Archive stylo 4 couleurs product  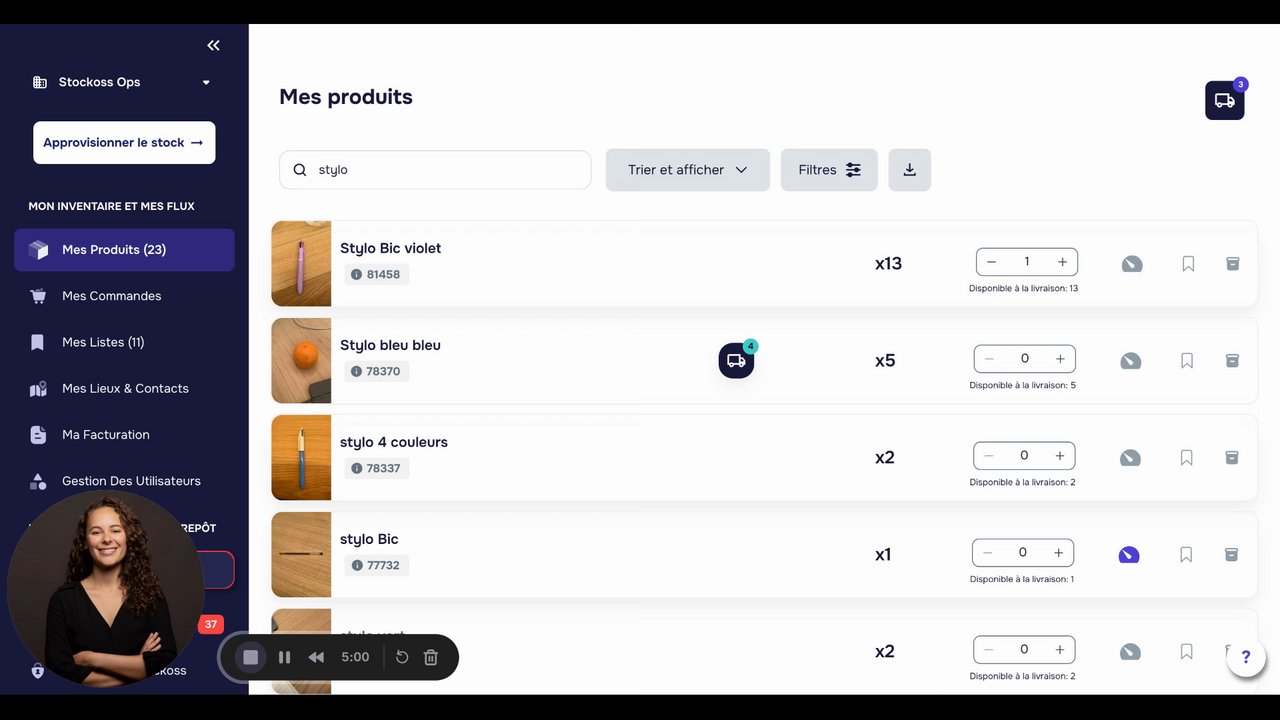(1232, 458)
